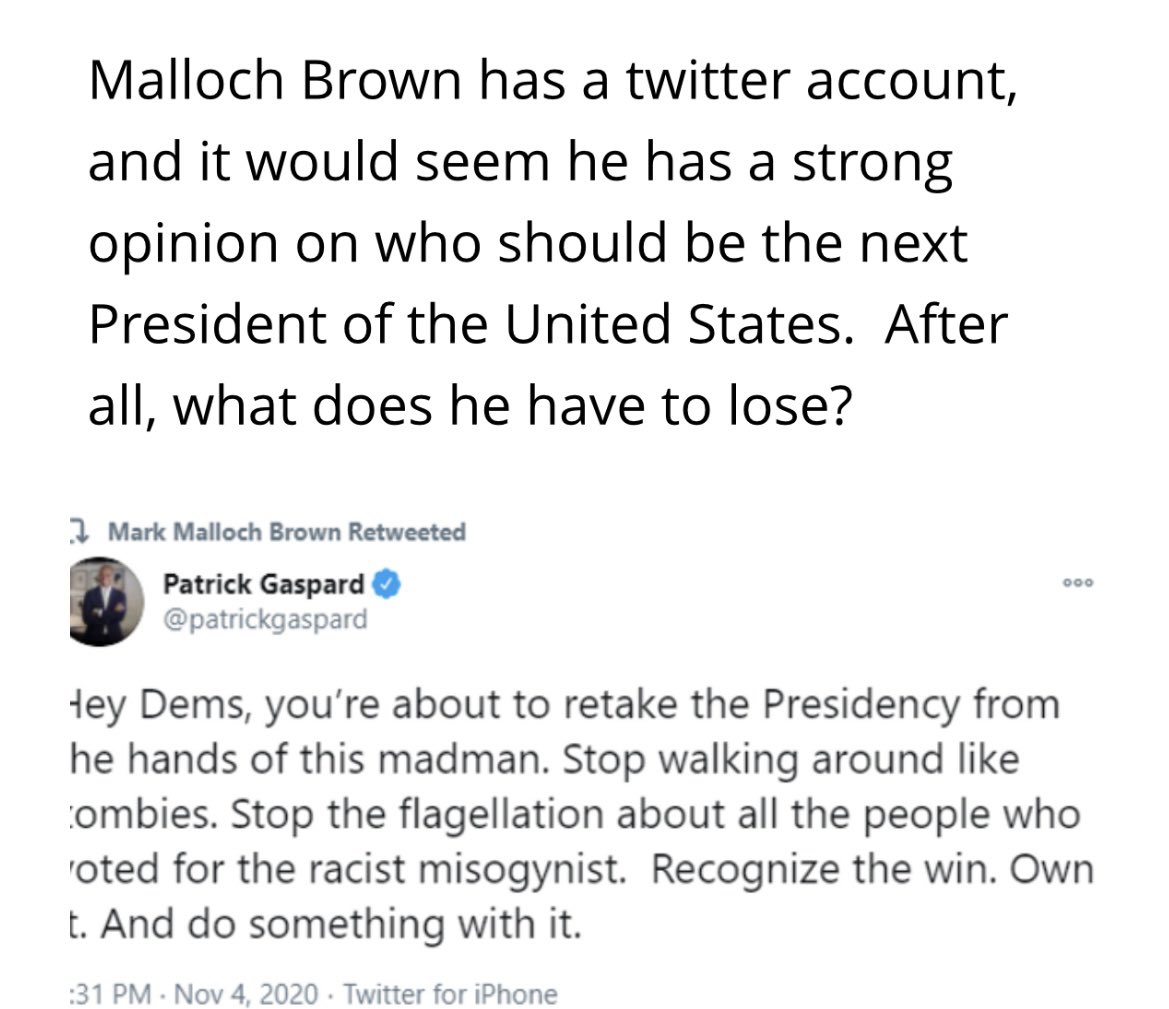Click the blue verified badge
Viewport: 1169px width, 1009px height.
pos(388,583)
